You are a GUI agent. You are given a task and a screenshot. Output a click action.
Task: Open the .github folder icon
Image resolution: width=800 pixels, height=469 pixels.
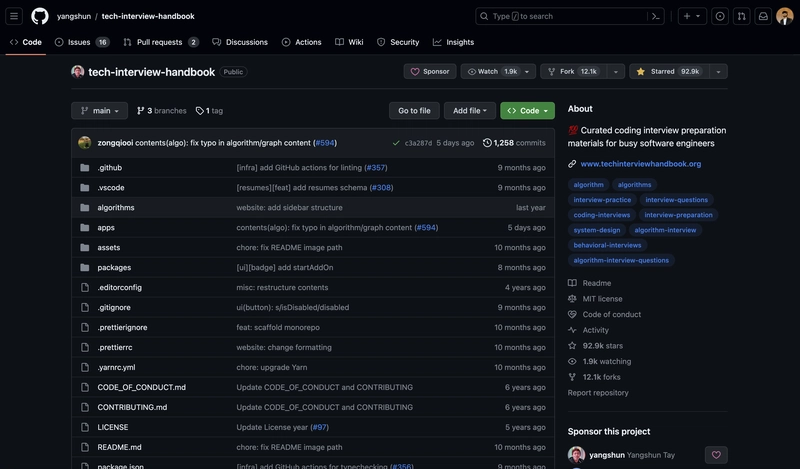[x=85, y=168]
